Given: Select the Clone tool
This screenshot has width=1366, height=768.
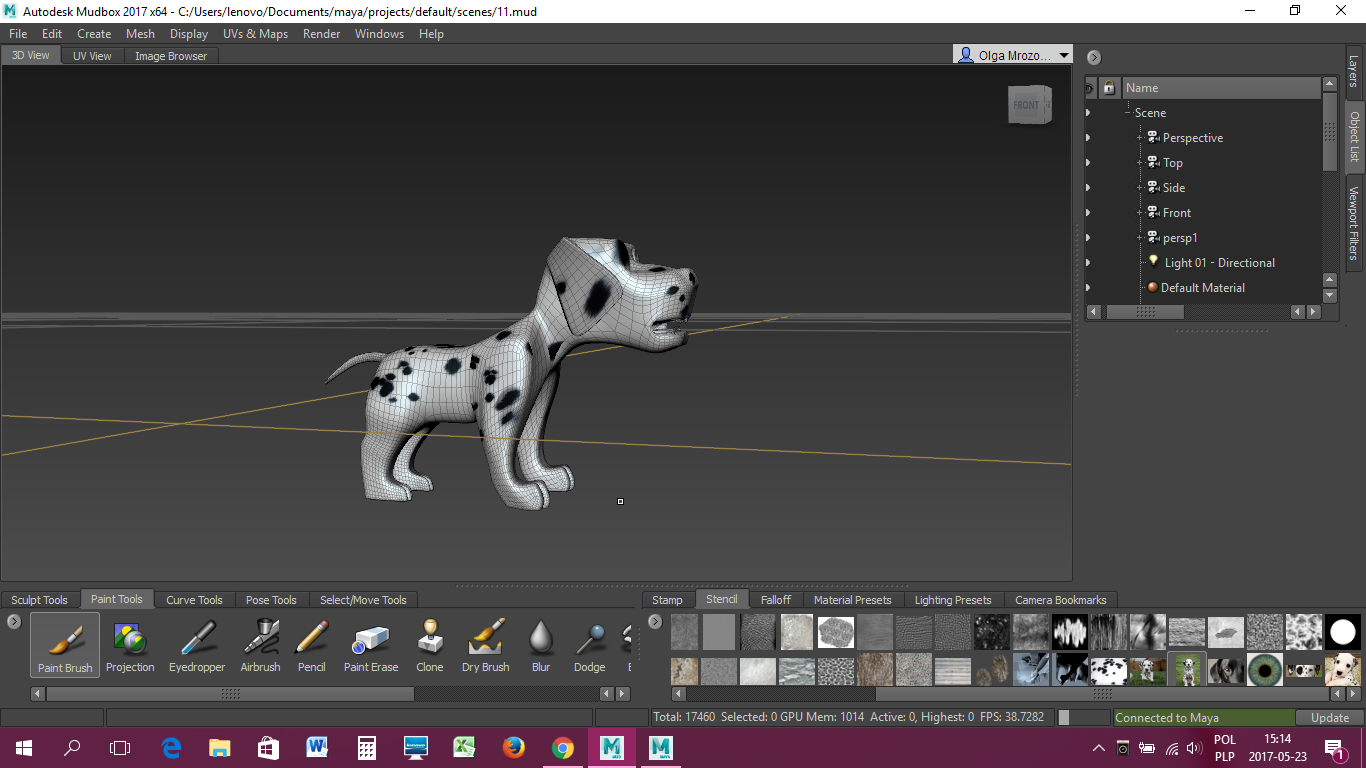Looking at the screenshot, I should point(430,644).
